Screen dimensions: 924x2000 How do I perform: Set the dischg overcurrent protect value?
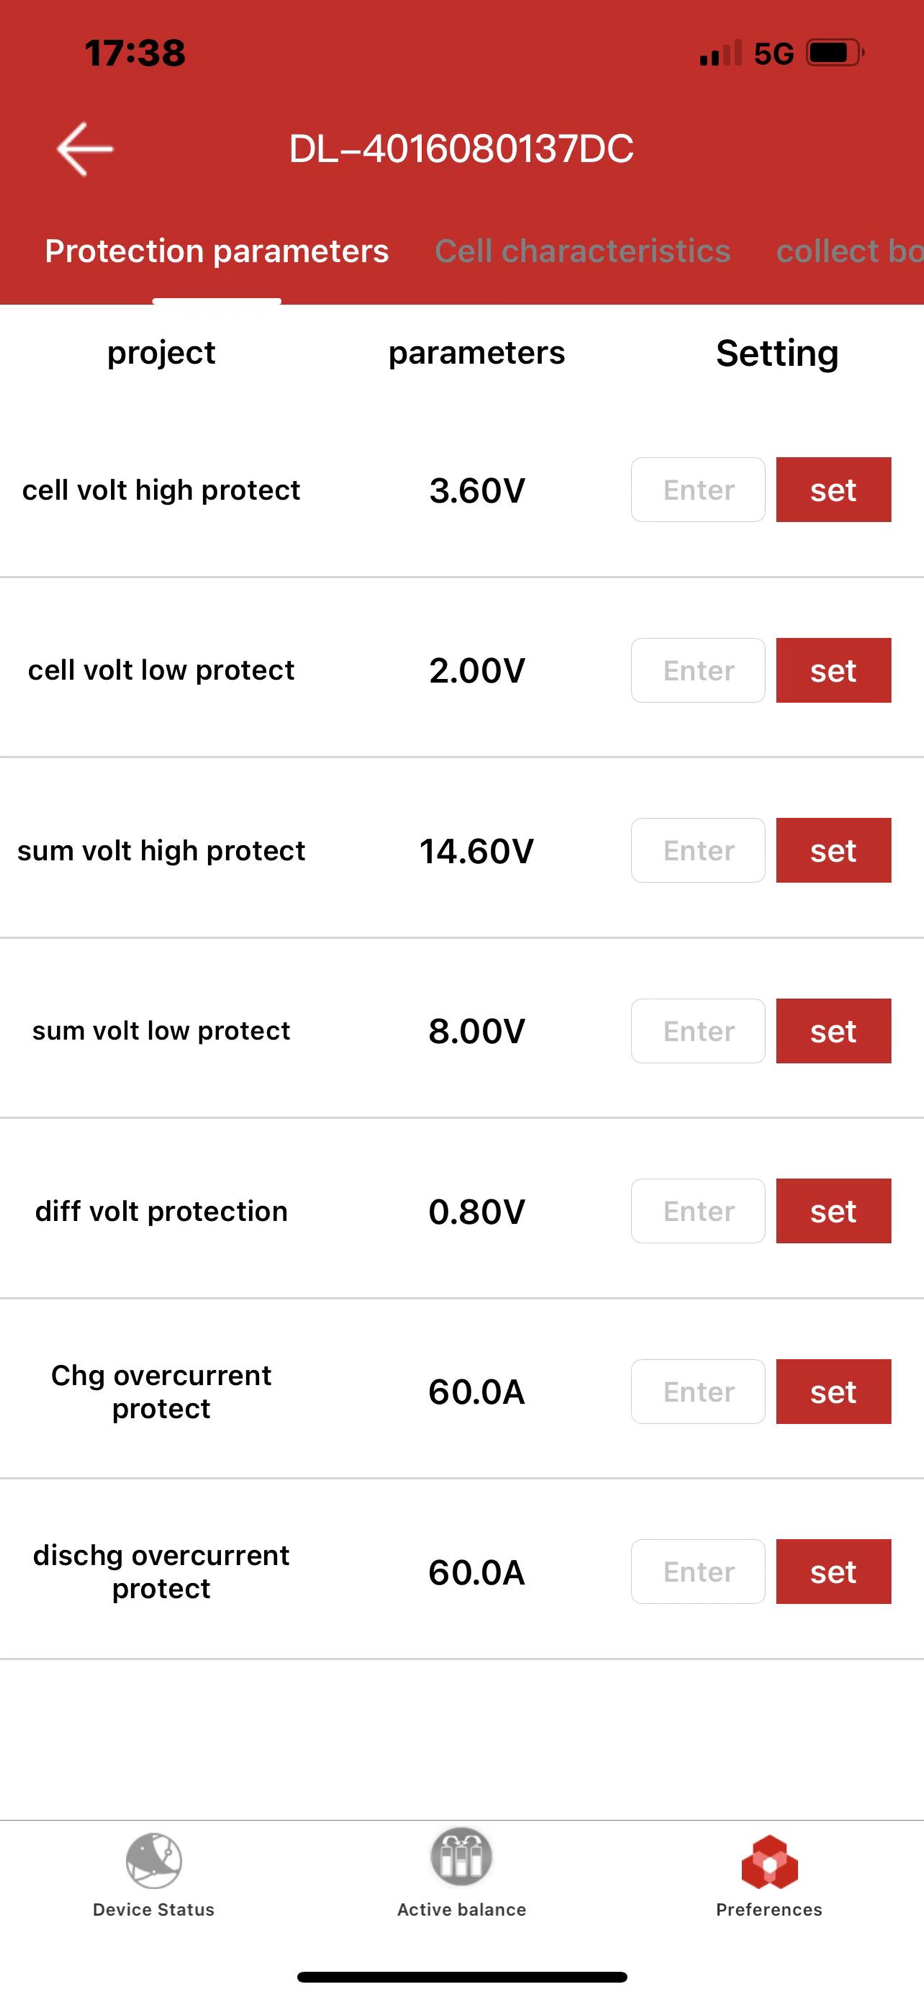point(833,1572)
